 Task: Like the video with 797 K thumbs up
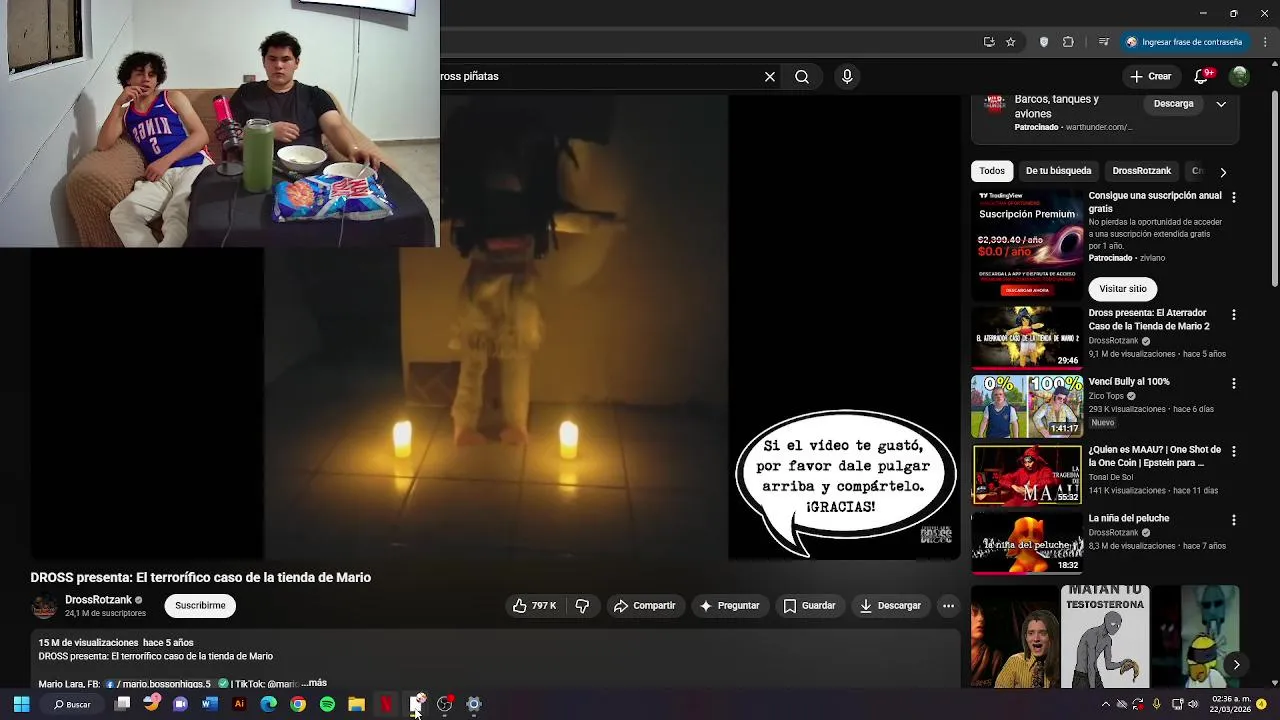[535, 606]
